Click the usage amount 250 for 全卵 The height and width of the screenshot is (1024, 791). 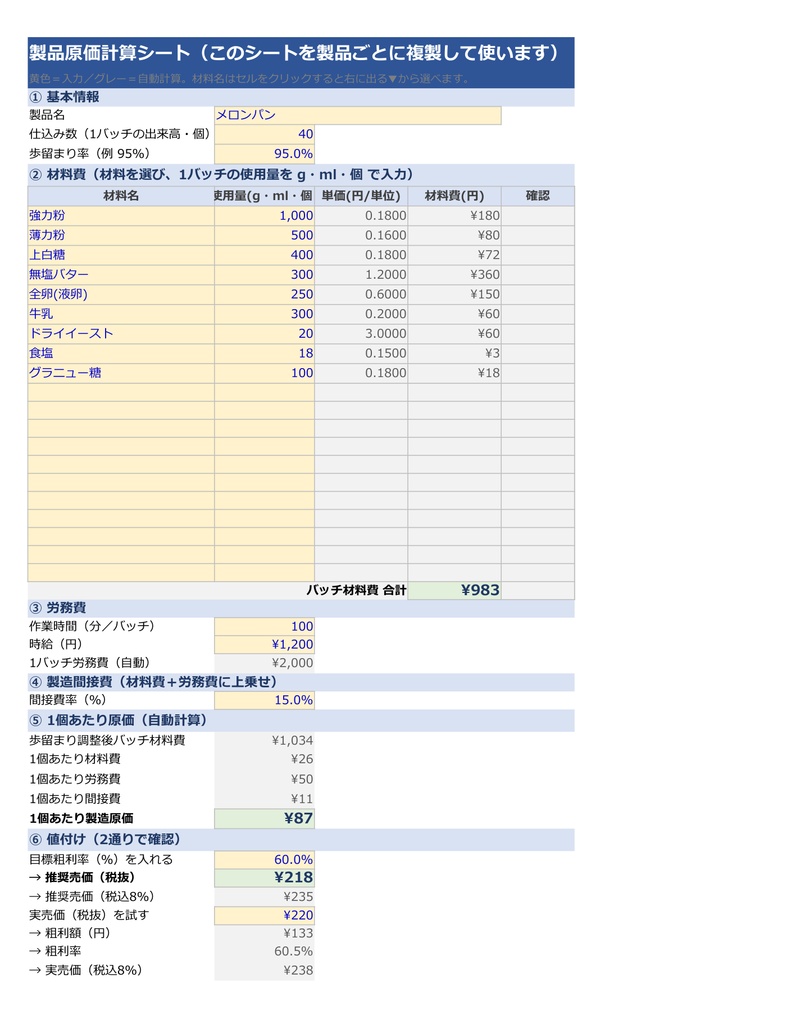pos(265,295)
